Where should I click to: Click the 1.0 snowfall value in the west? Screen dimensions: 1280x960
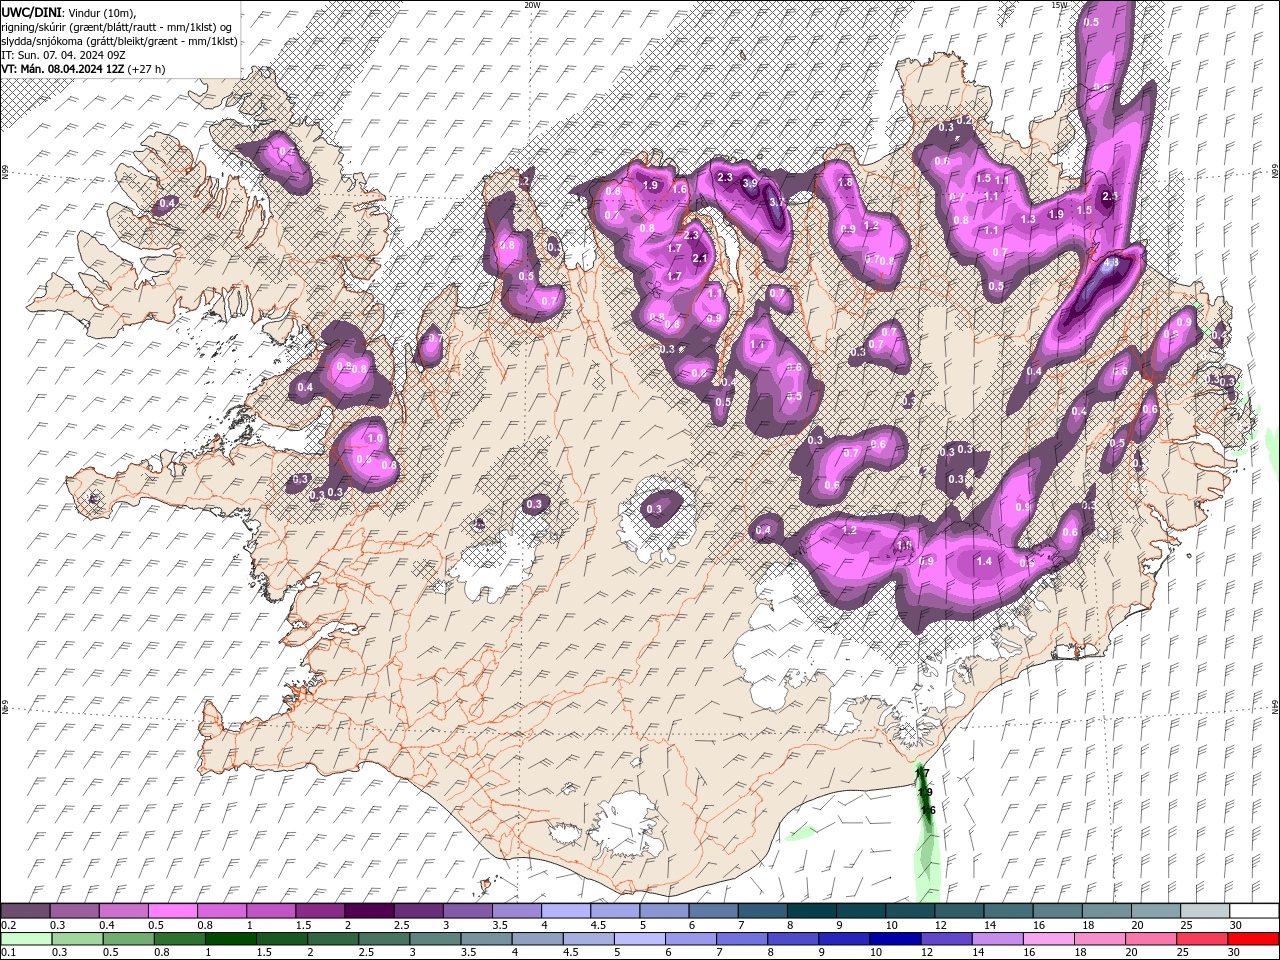[375, 438]
